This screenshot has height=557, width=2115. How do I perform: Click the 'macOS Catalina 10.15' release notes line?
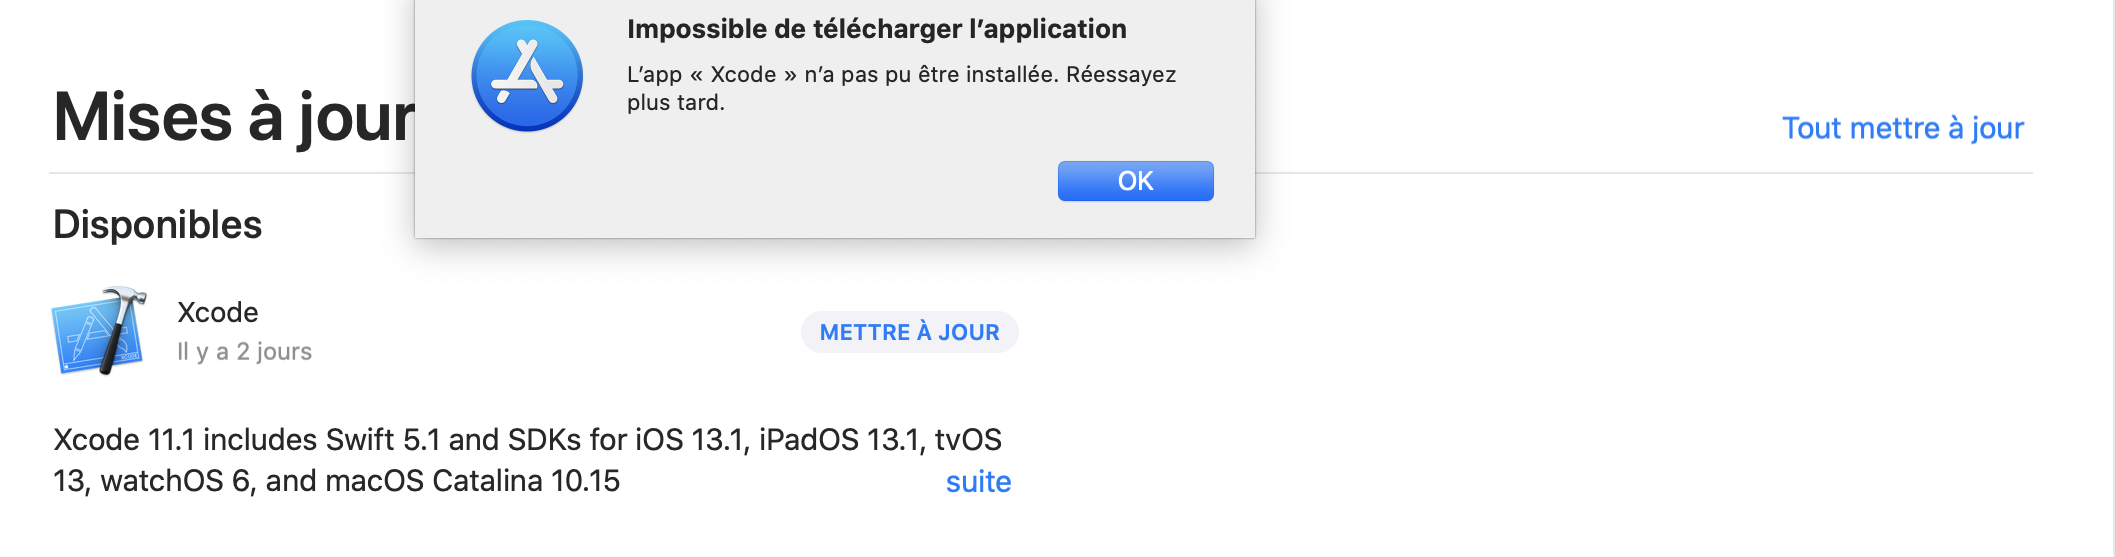[x=336, y=481]
